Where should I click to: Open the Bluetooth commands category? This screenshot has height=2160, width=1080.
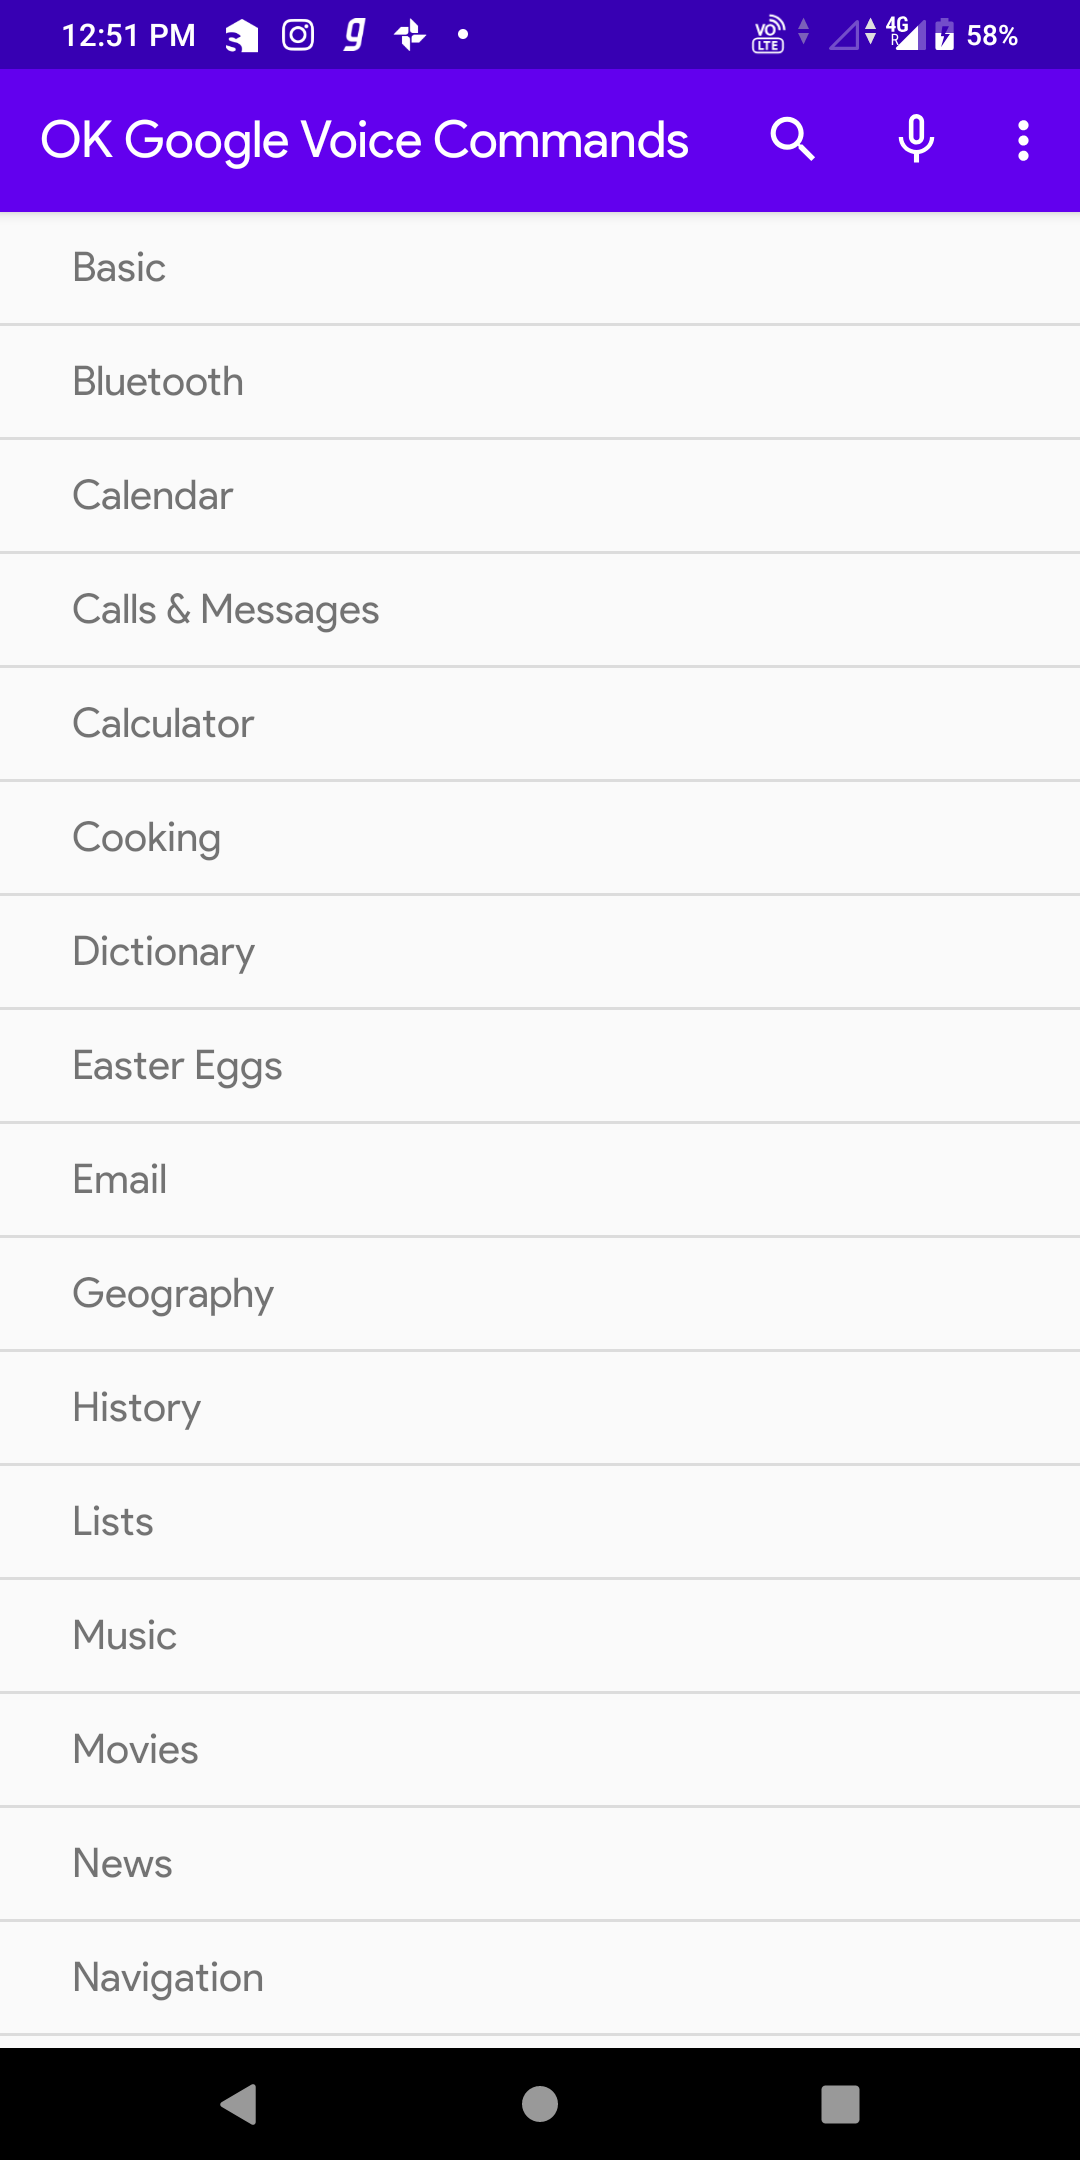[x=540, y=382]
